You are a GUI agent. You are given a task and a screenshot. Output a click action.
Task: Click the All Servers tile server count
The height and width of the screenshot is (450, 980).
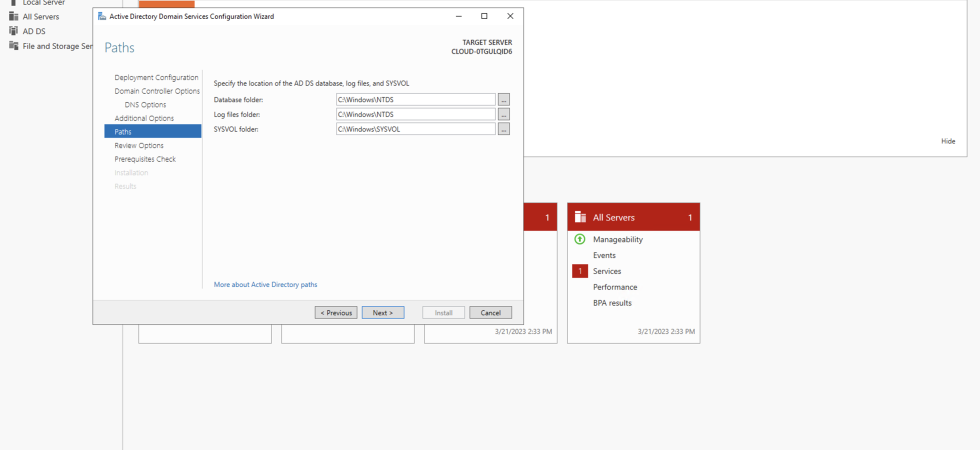tap(690, 218)
